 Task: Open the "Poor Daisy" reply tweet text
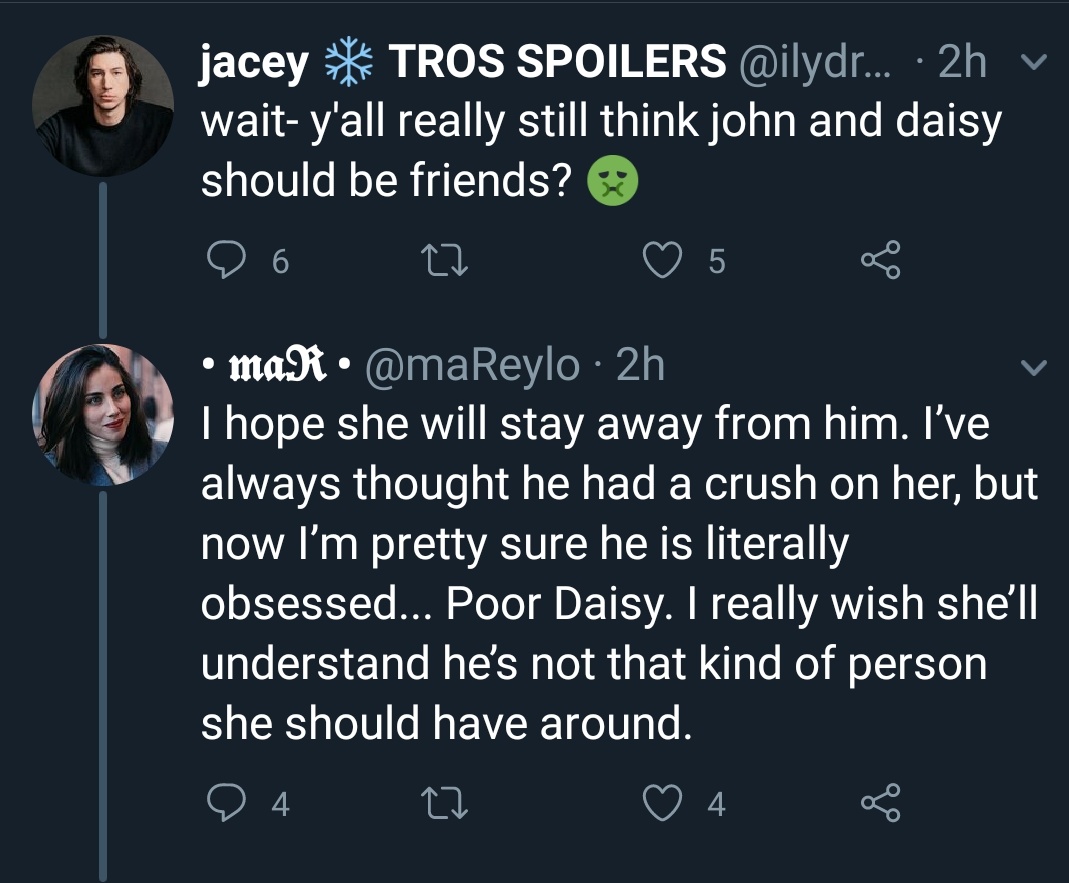(618, 574)
